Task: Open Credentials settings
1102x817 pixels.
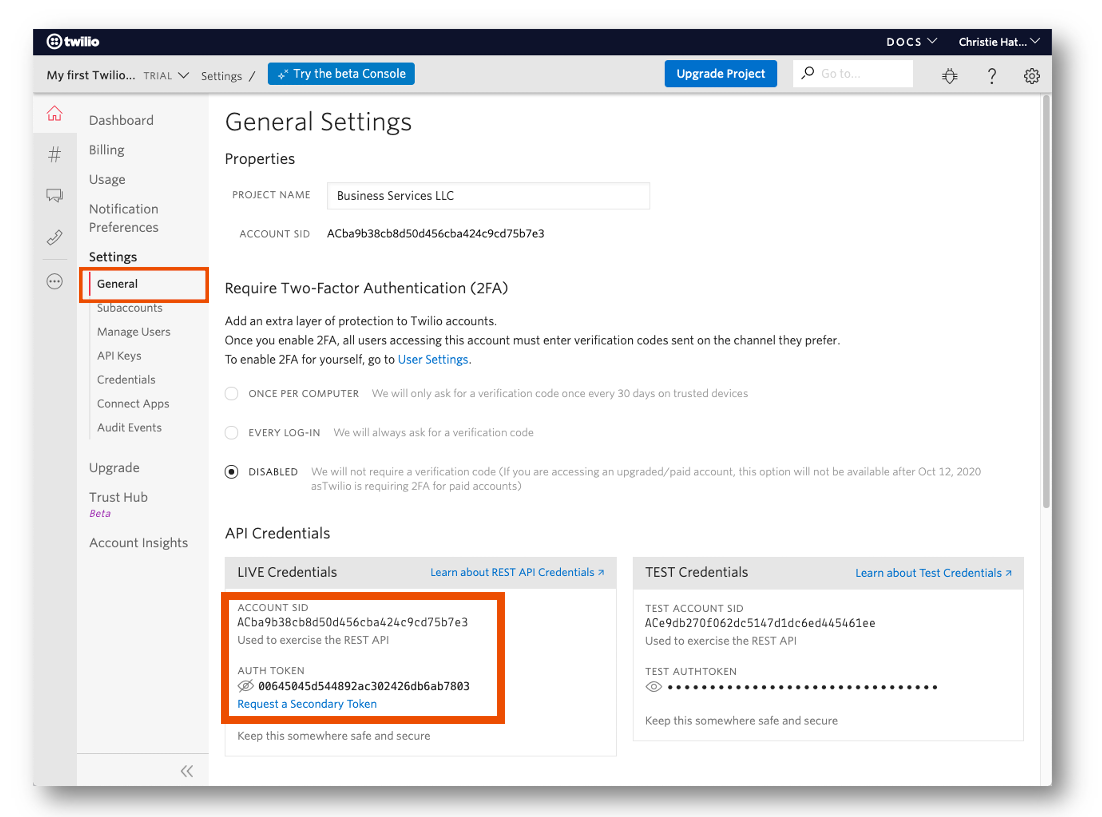Action: click(126, 380)
